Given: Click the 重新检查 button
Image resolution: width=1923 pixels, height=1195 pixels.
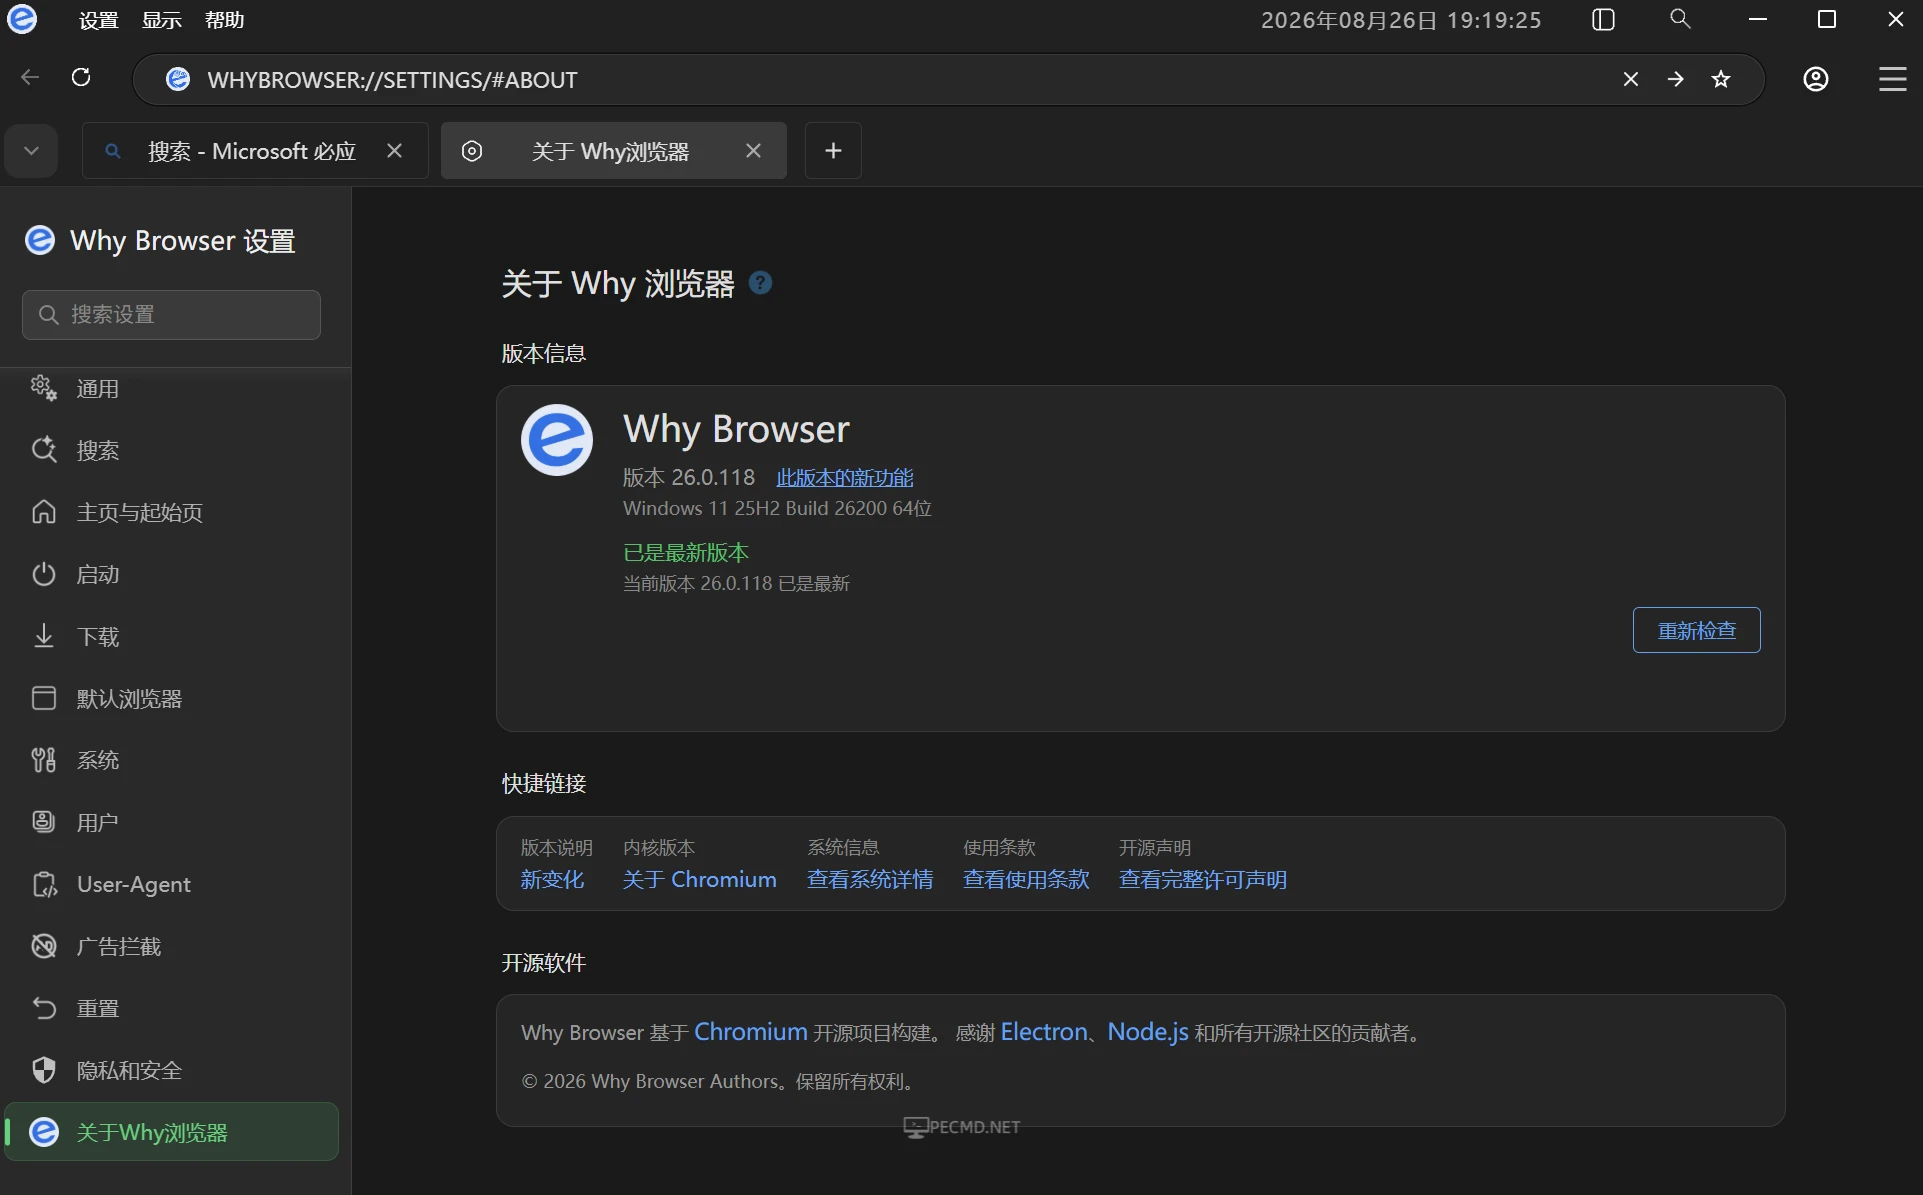Looking at the screenshot, I should tap(1696, 630).
